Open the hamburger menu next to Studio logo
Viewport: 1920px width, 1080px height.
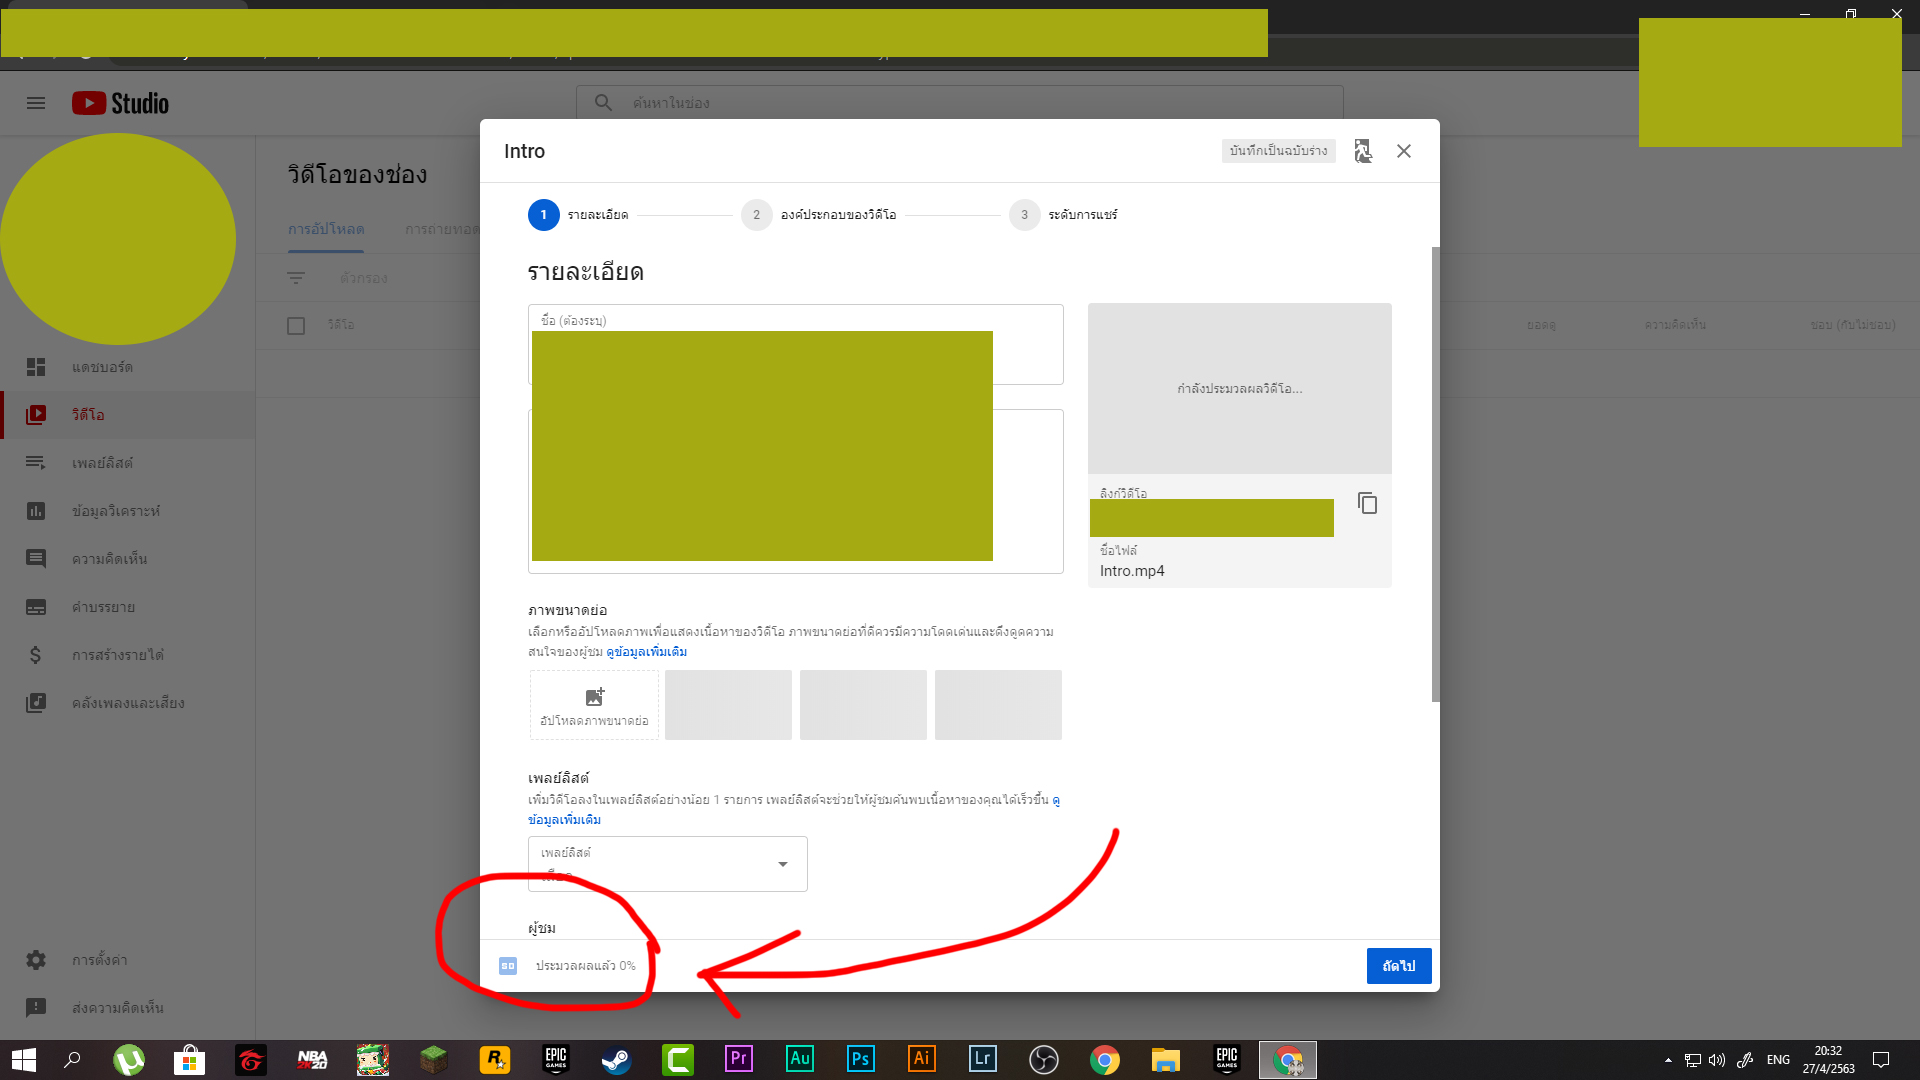pyautogui.click(x=36, y=103)
